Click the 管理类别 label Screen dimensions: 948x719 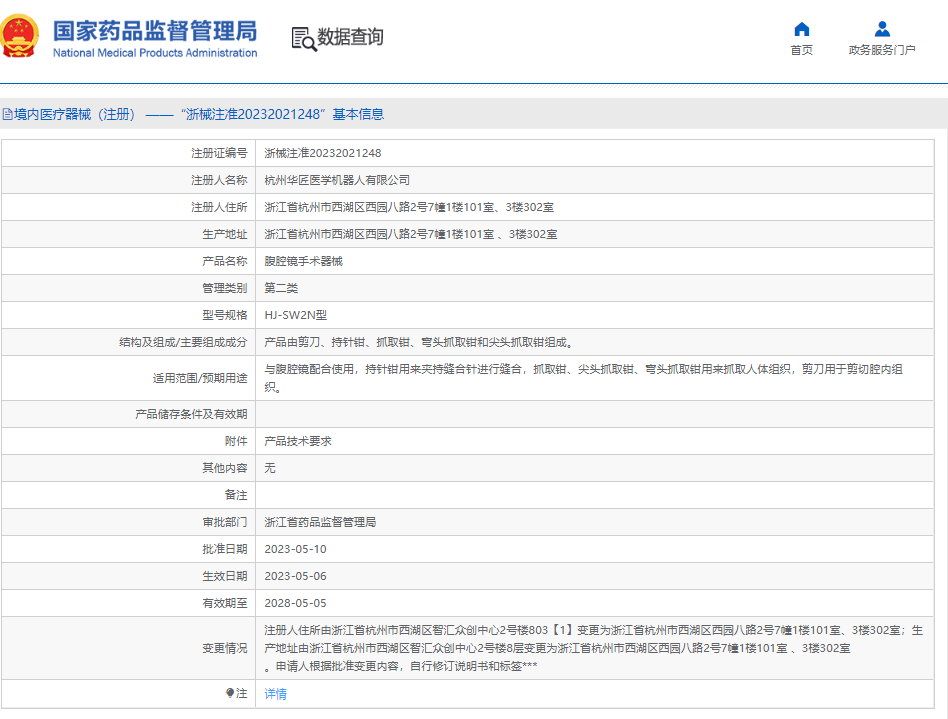(x=225, y=288)
